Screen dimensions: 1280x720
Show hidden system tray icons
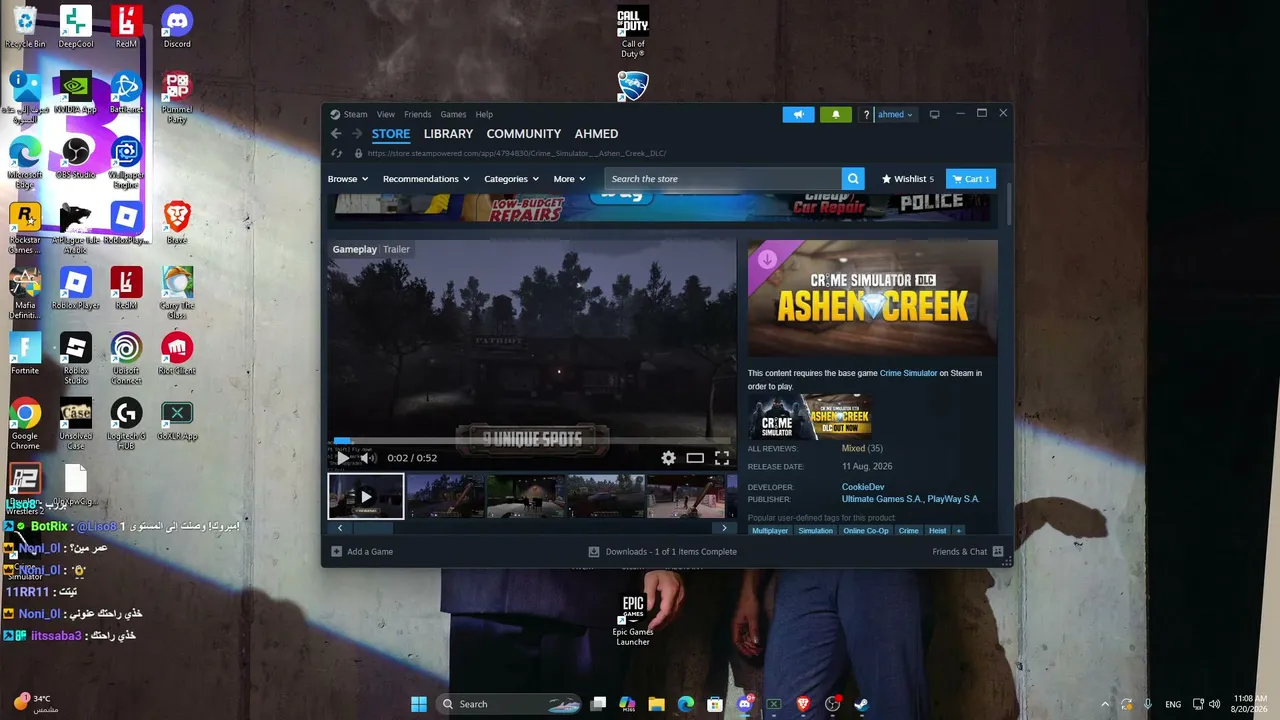[1105, 704]
